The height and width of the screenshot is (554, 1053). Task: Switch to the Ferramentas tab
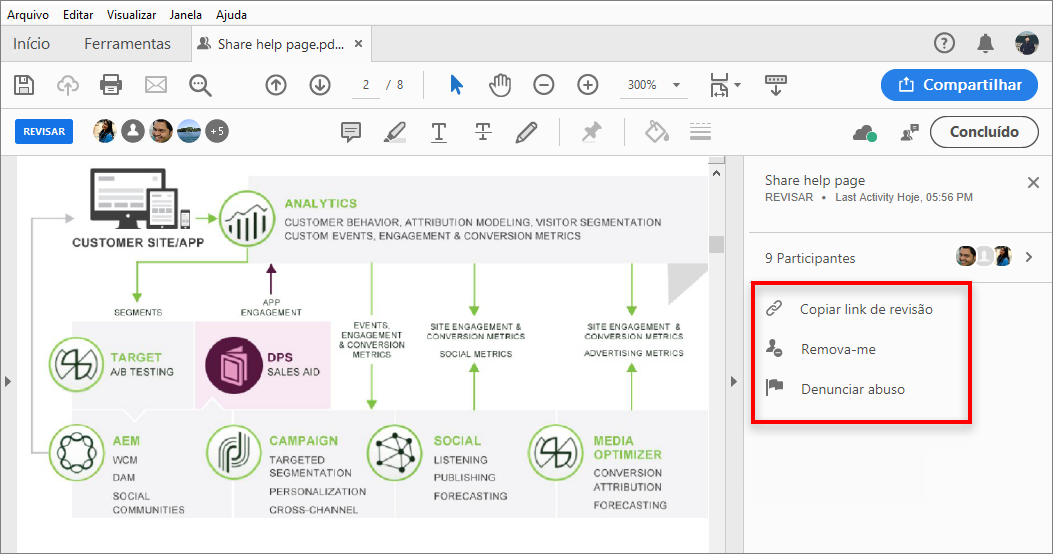tap(128, 44)
